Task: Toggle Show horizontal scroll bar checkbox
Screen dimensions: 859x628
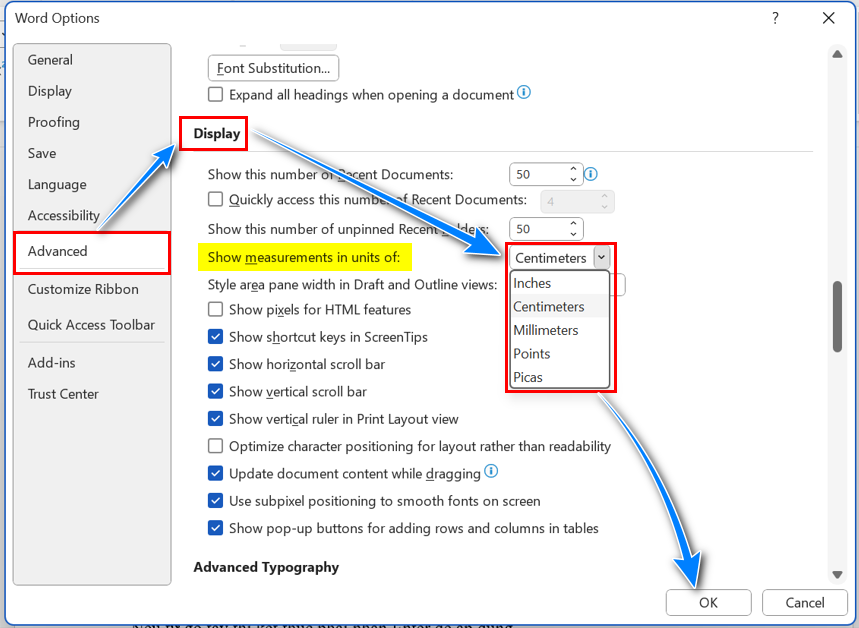Action: pyautogui.click(x=215, y=364)
